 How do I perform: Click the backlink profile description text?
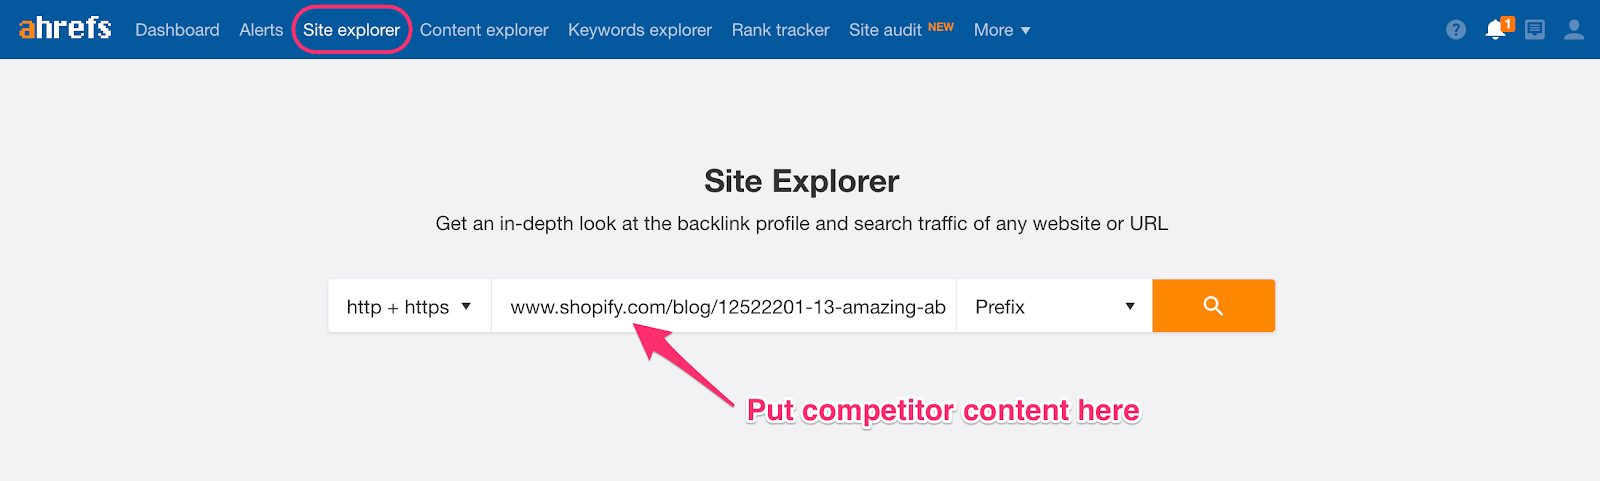point(801,224)
